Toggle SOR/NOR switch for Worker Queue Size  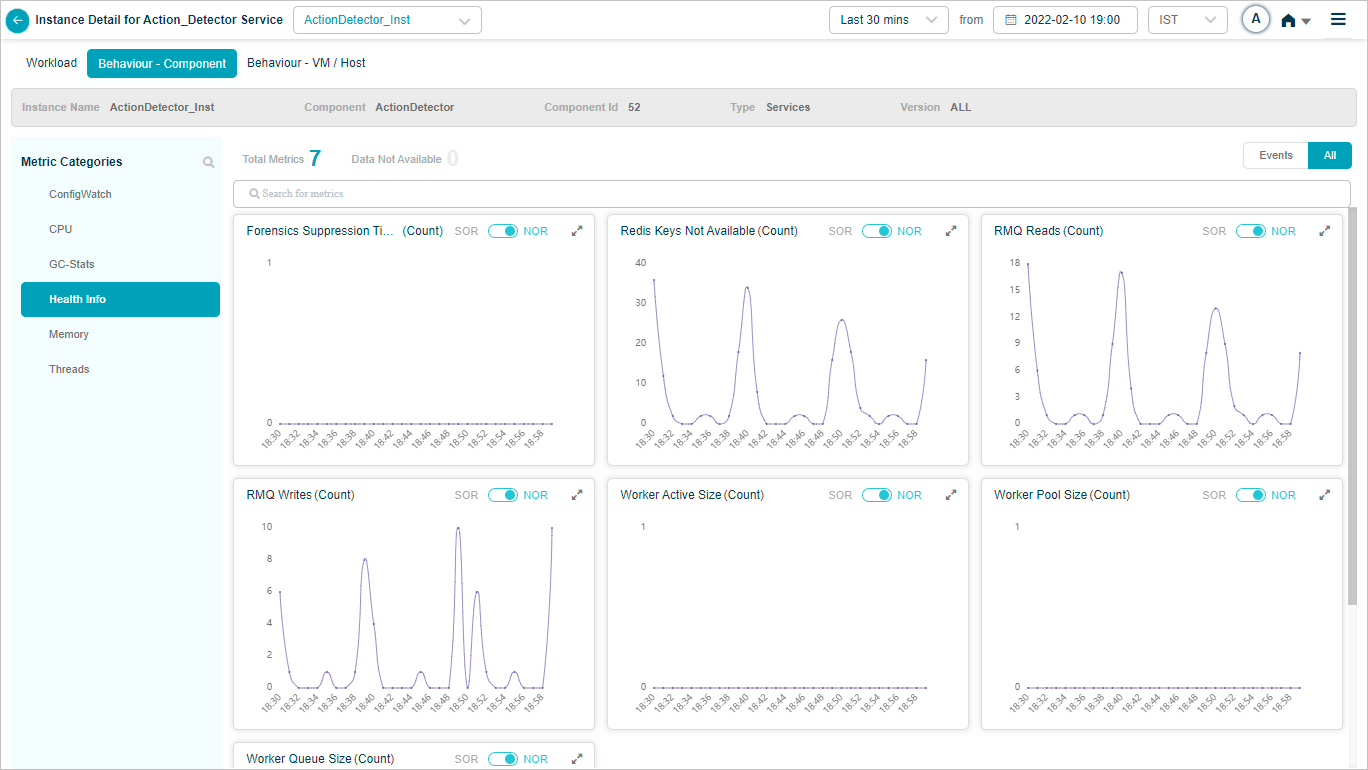(x=502, y=759)
